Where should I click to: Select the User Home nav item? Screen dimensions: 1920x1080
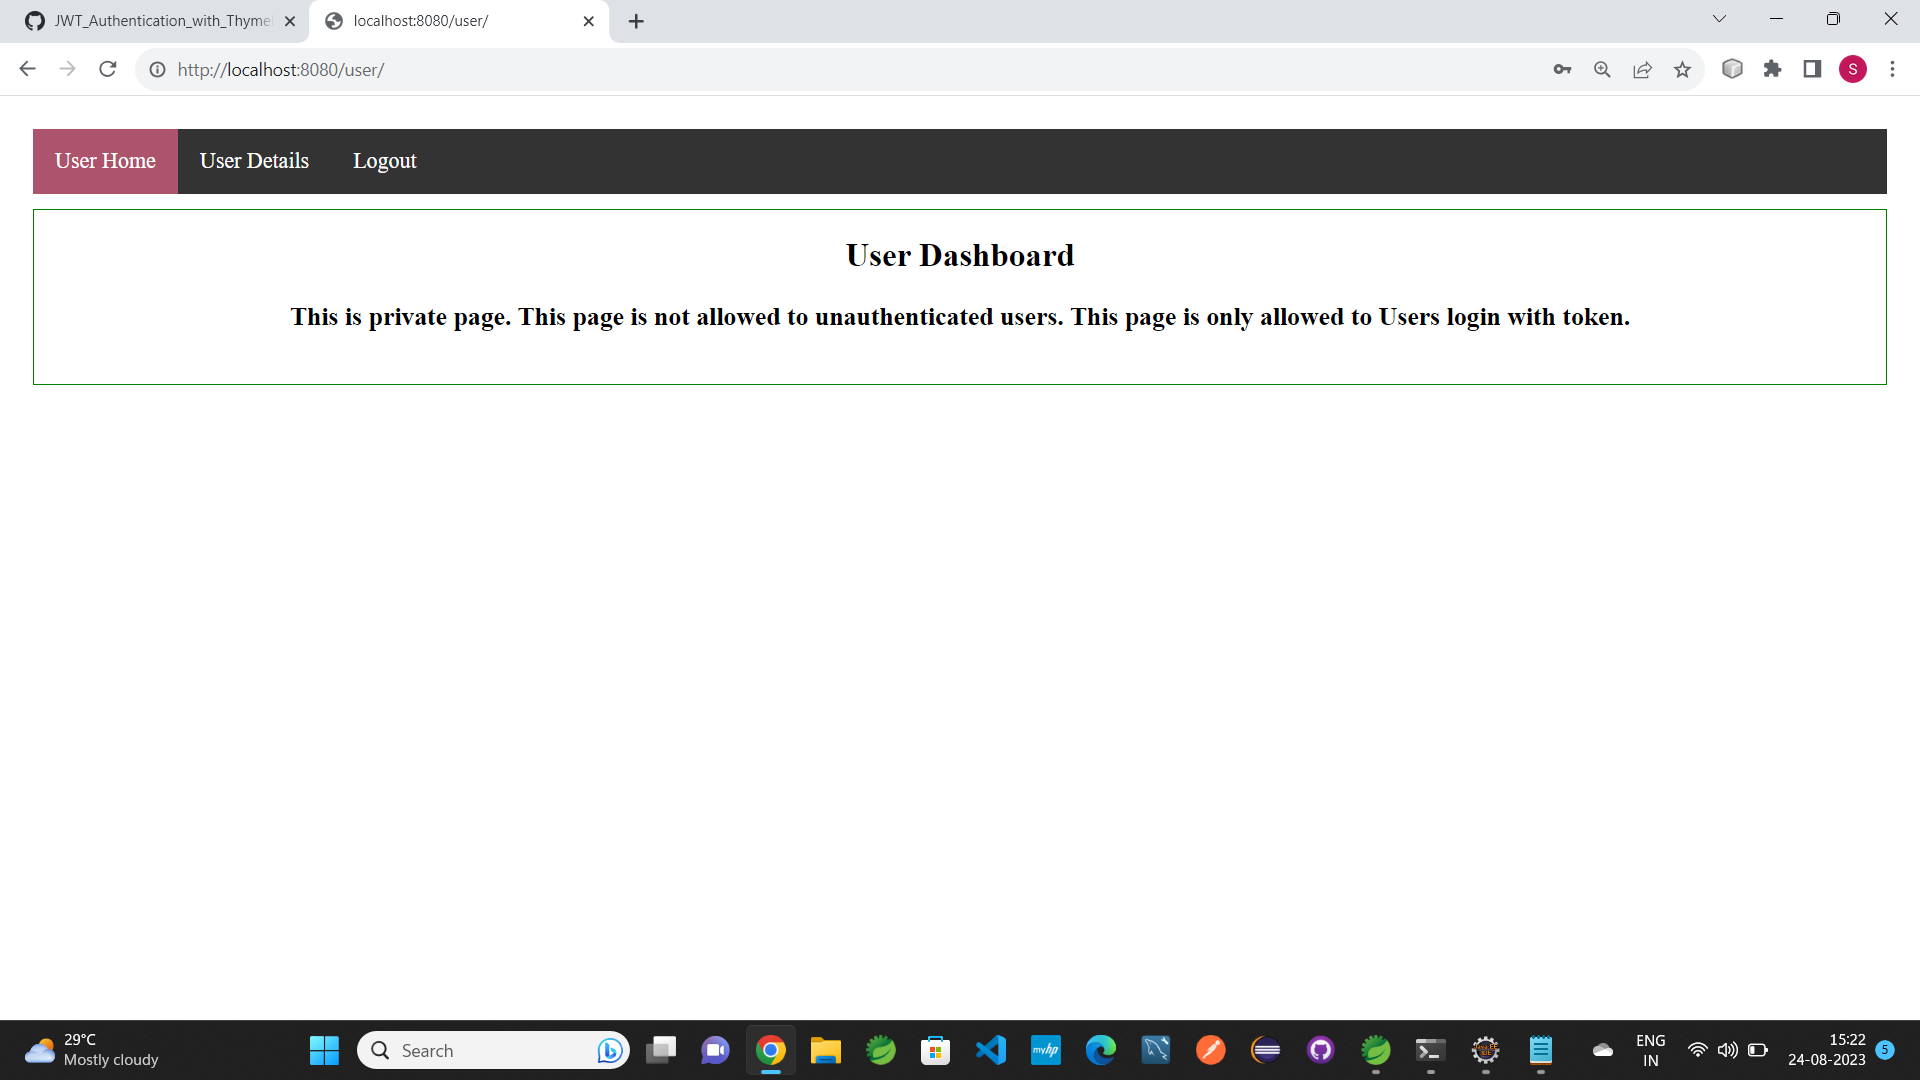coord(105,161)
